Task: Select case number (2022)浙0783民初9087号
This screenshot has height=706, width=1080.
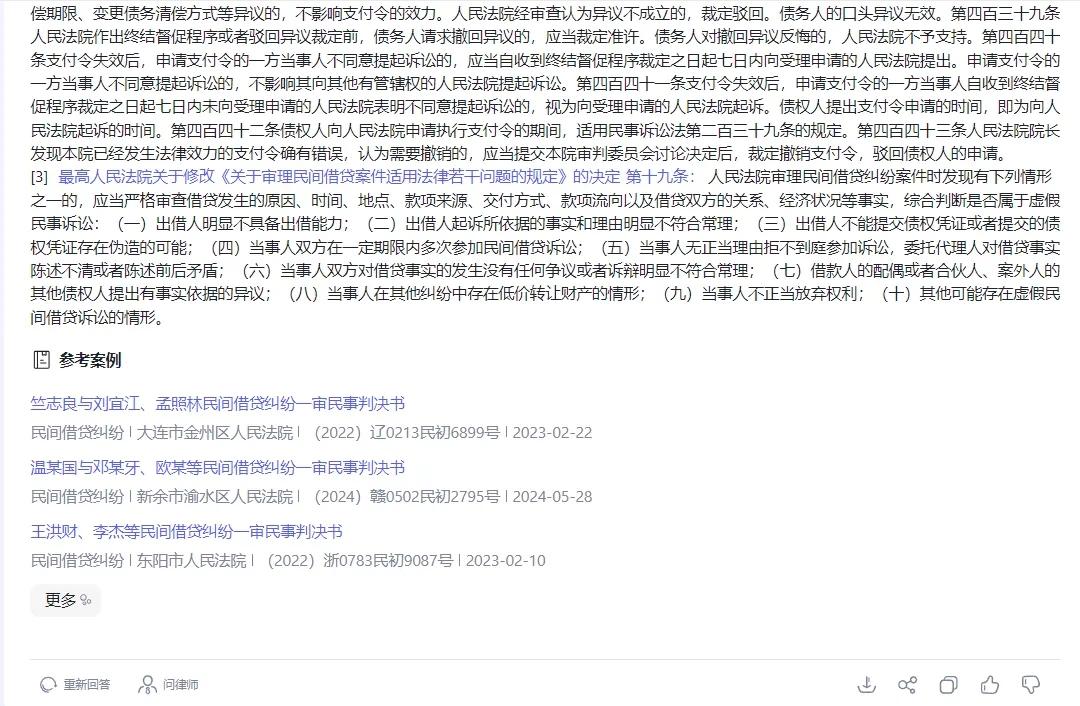Action: pyautogui.click(x=360, y=561)
